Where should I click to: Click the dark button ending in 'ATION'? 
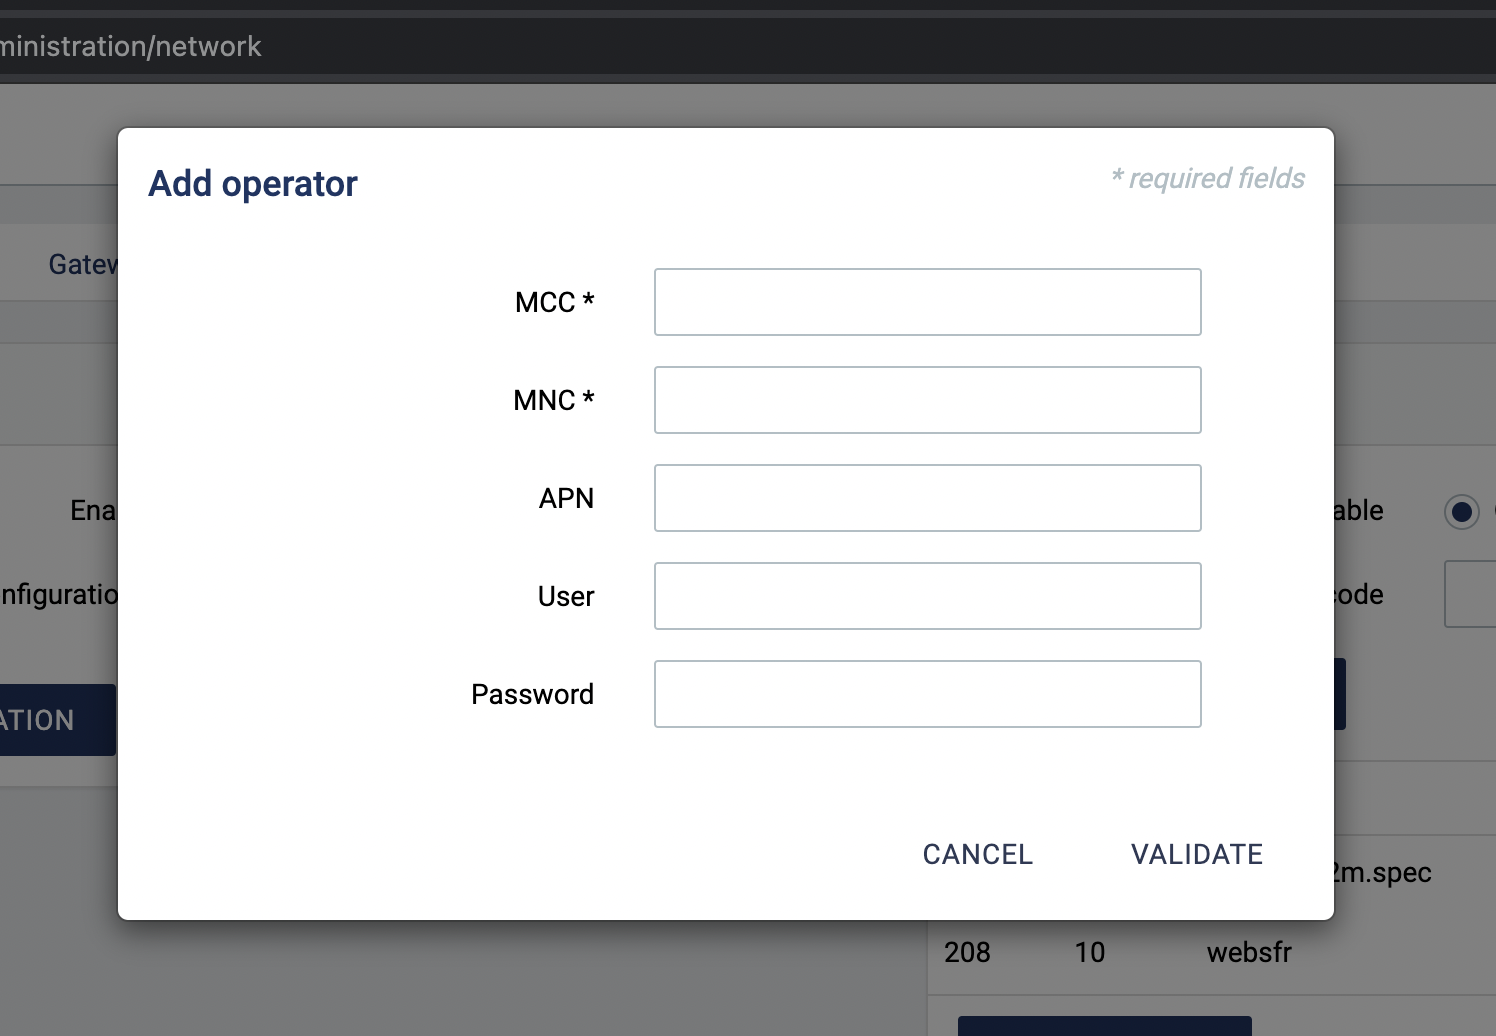(x=55, y=720)
